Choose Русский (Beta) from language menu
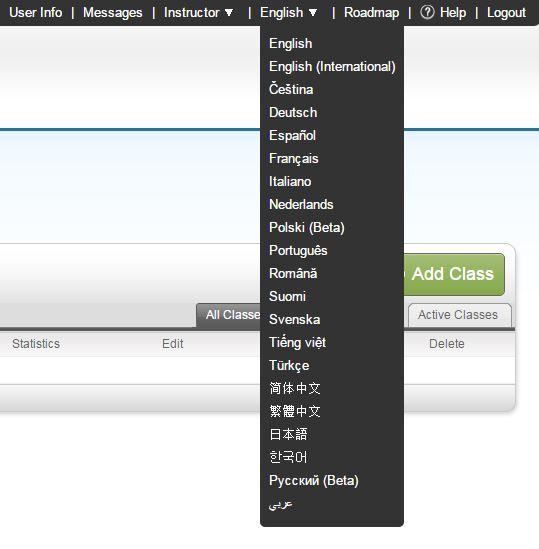539x549 pixels. 314,480
